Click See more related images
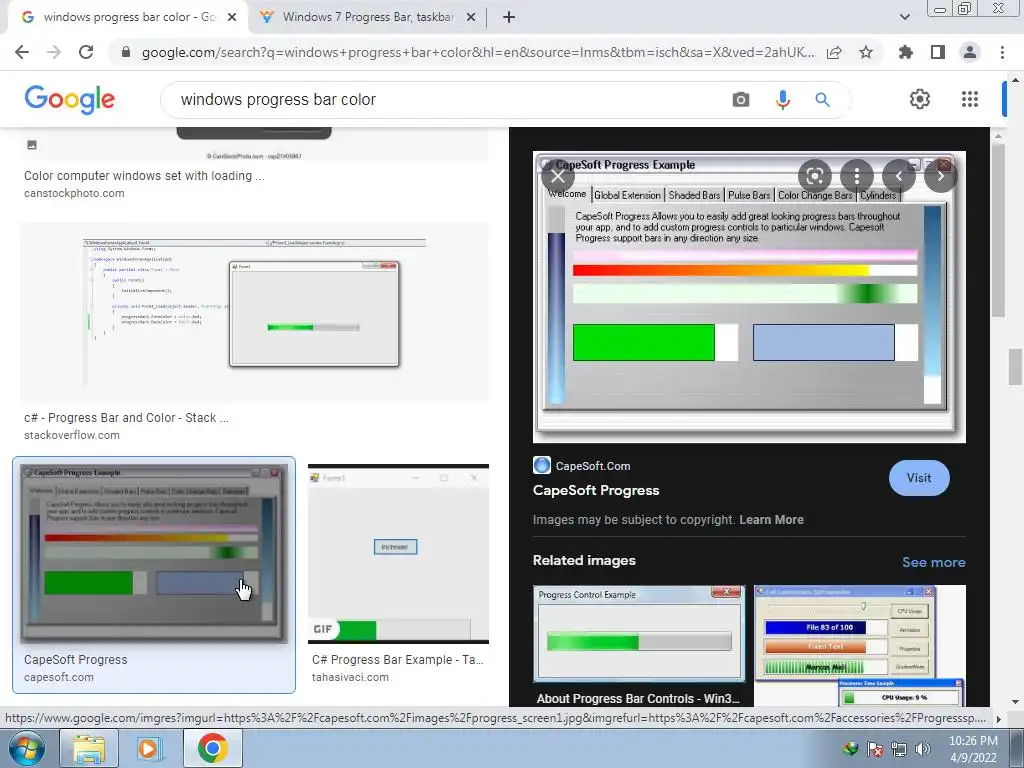This screenshot has height=768, width=1024. point(933,562)
